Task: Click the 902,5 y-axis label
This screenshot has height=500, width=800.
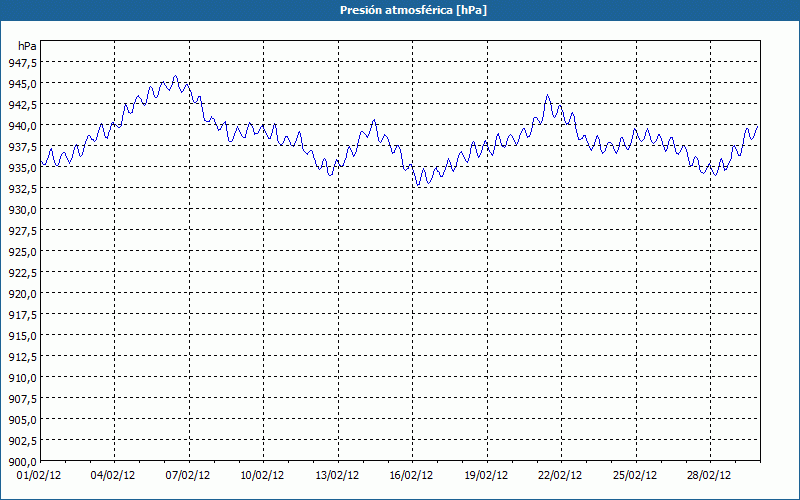Action: click(22, 441)
